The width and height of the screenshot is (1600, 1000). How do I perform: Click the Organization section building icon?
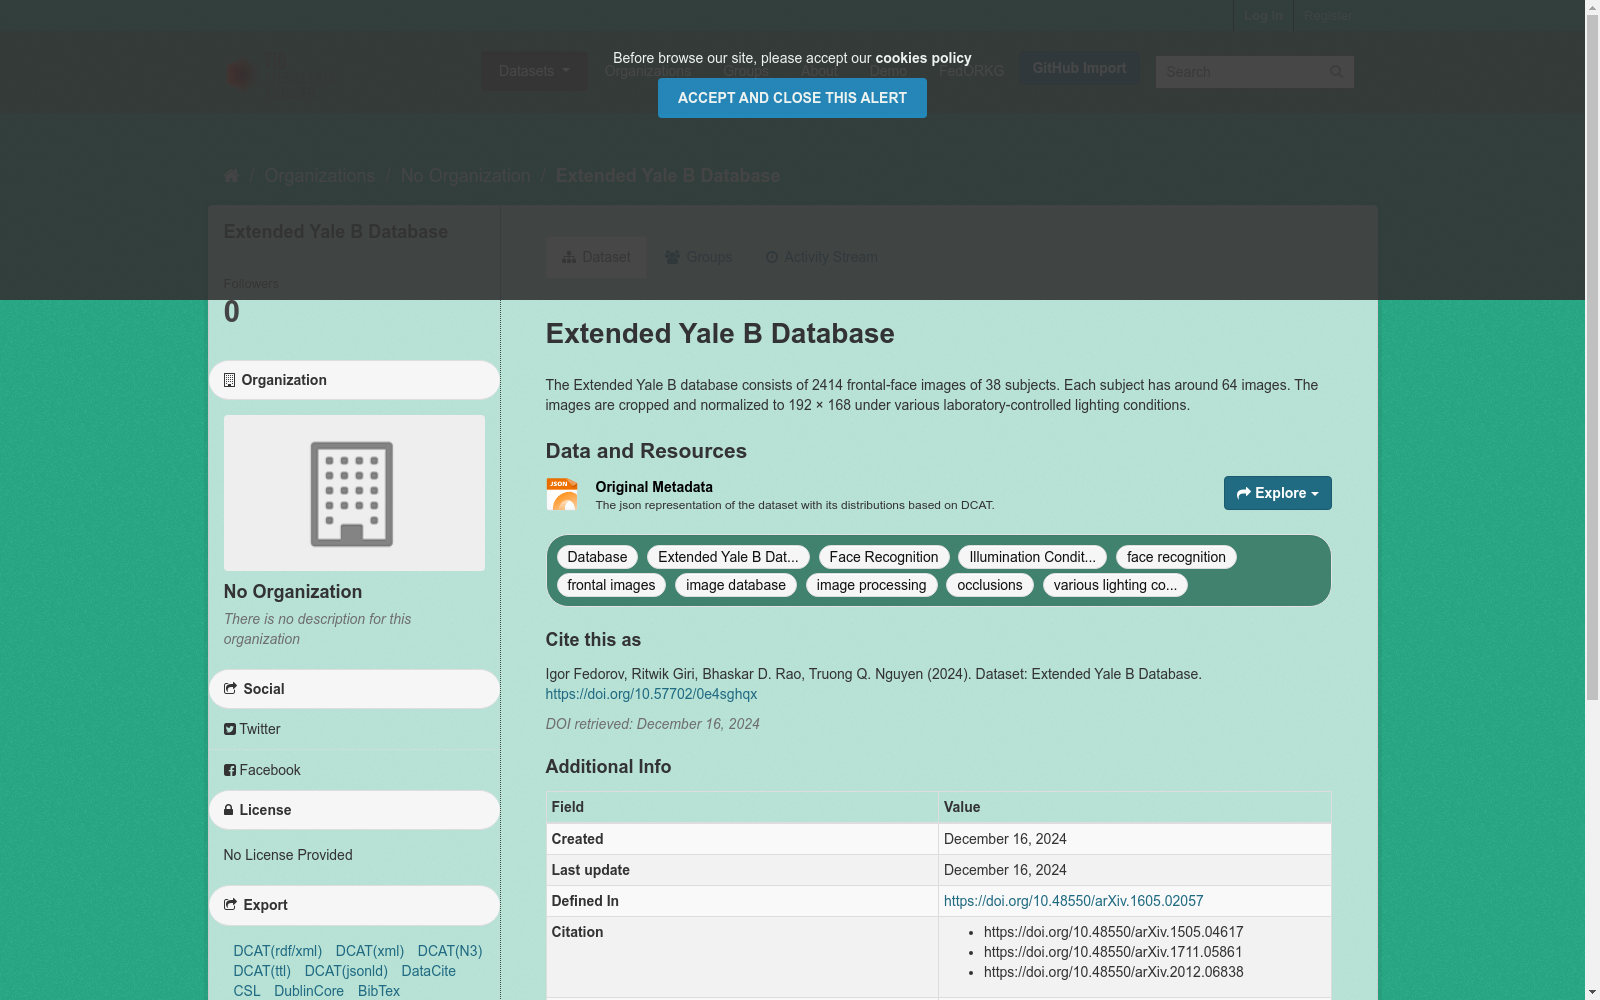click(229, 380)
